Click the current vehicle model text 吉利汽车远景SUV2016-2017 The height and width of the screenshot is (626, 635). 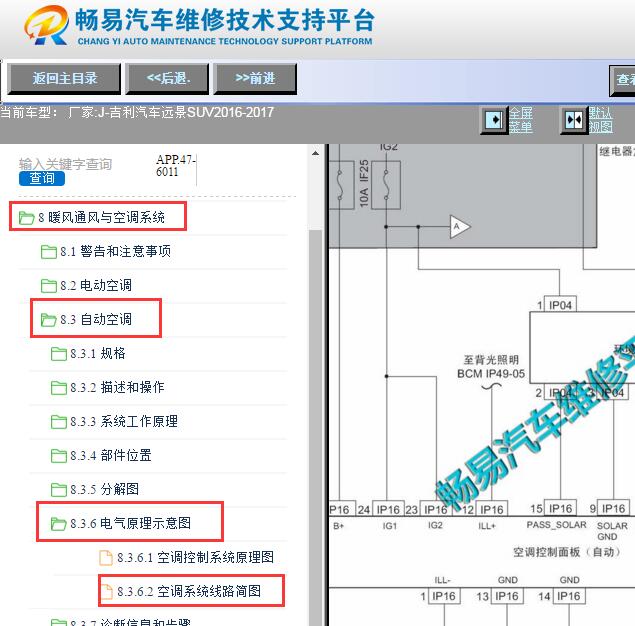tap(191, 112)
